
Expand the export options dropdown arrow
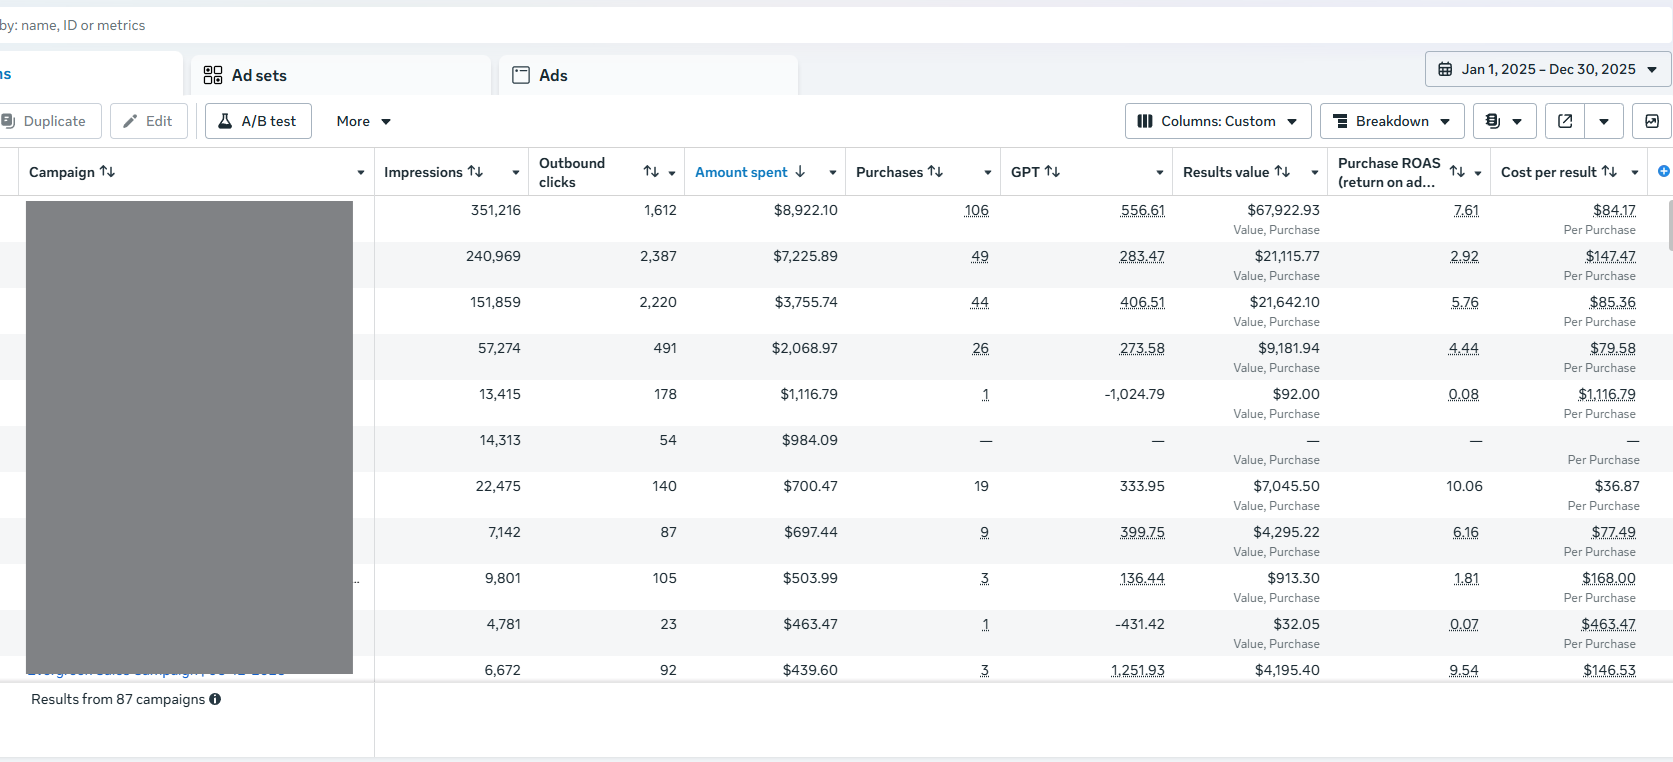[1604, 121]
